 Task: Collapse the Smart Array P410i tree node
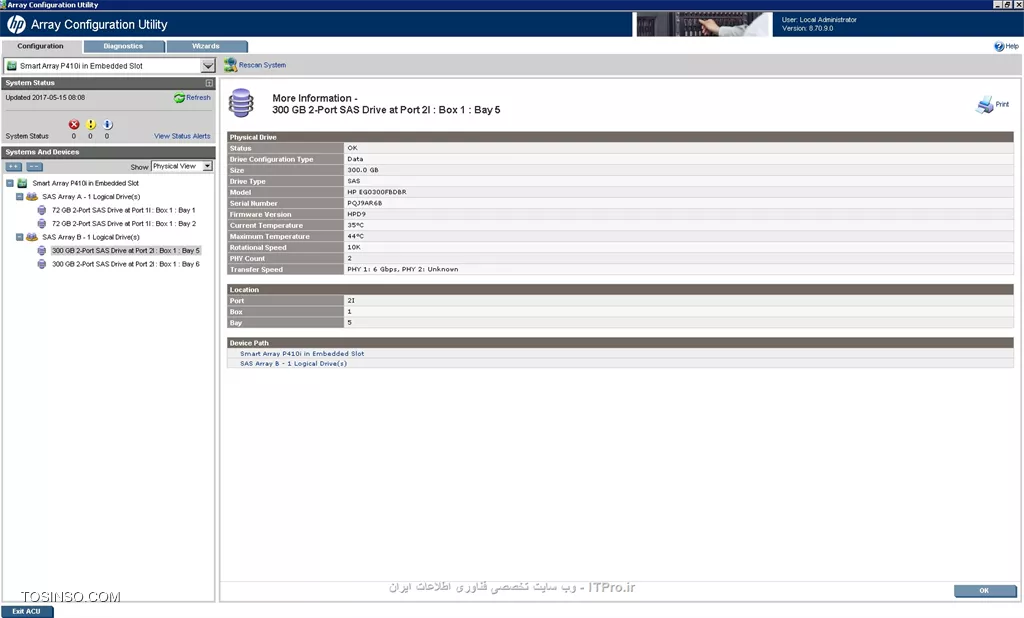tap(10, 184)
